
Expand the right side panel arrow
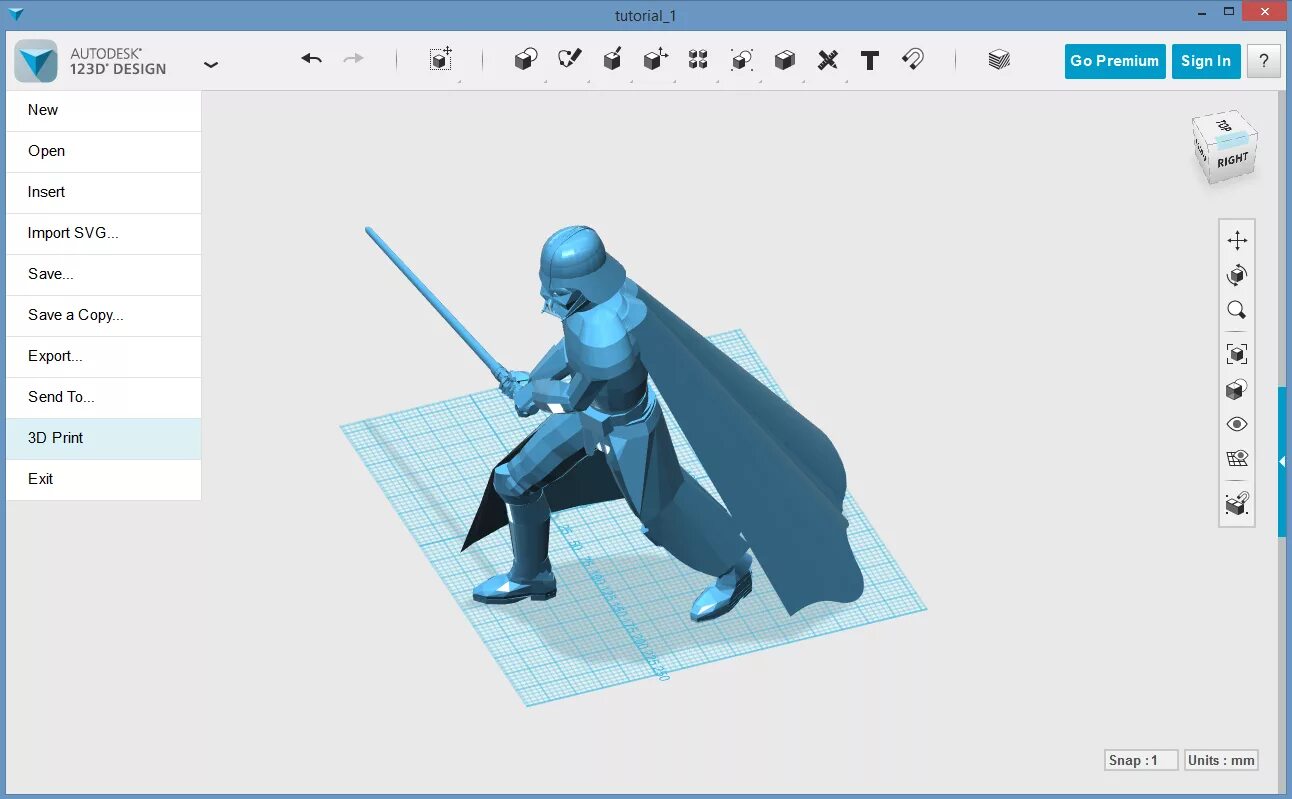point(1282,461)
